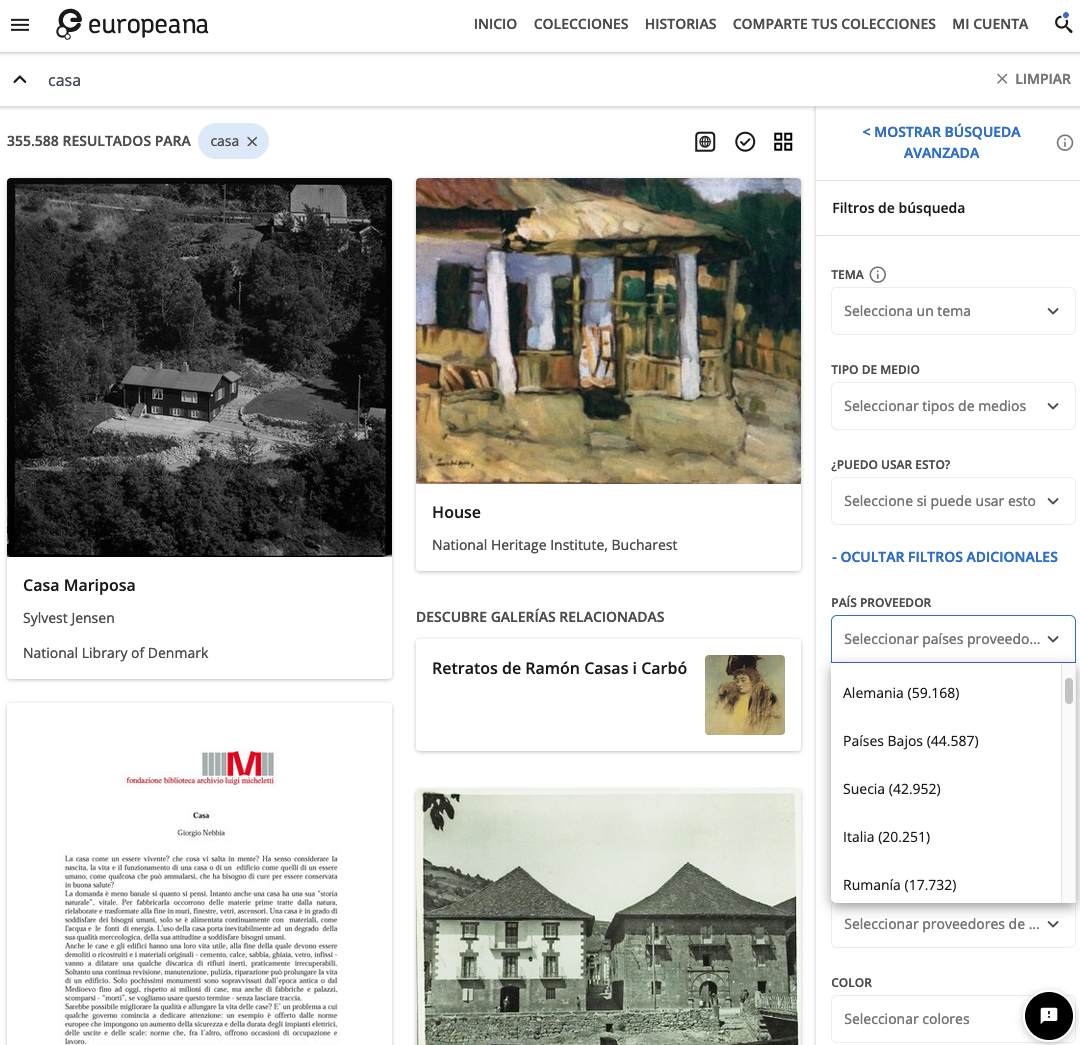Select Rumanía (17.732) option
The width and height of the screenshot is (1080, 1045).
click(947, 884)
